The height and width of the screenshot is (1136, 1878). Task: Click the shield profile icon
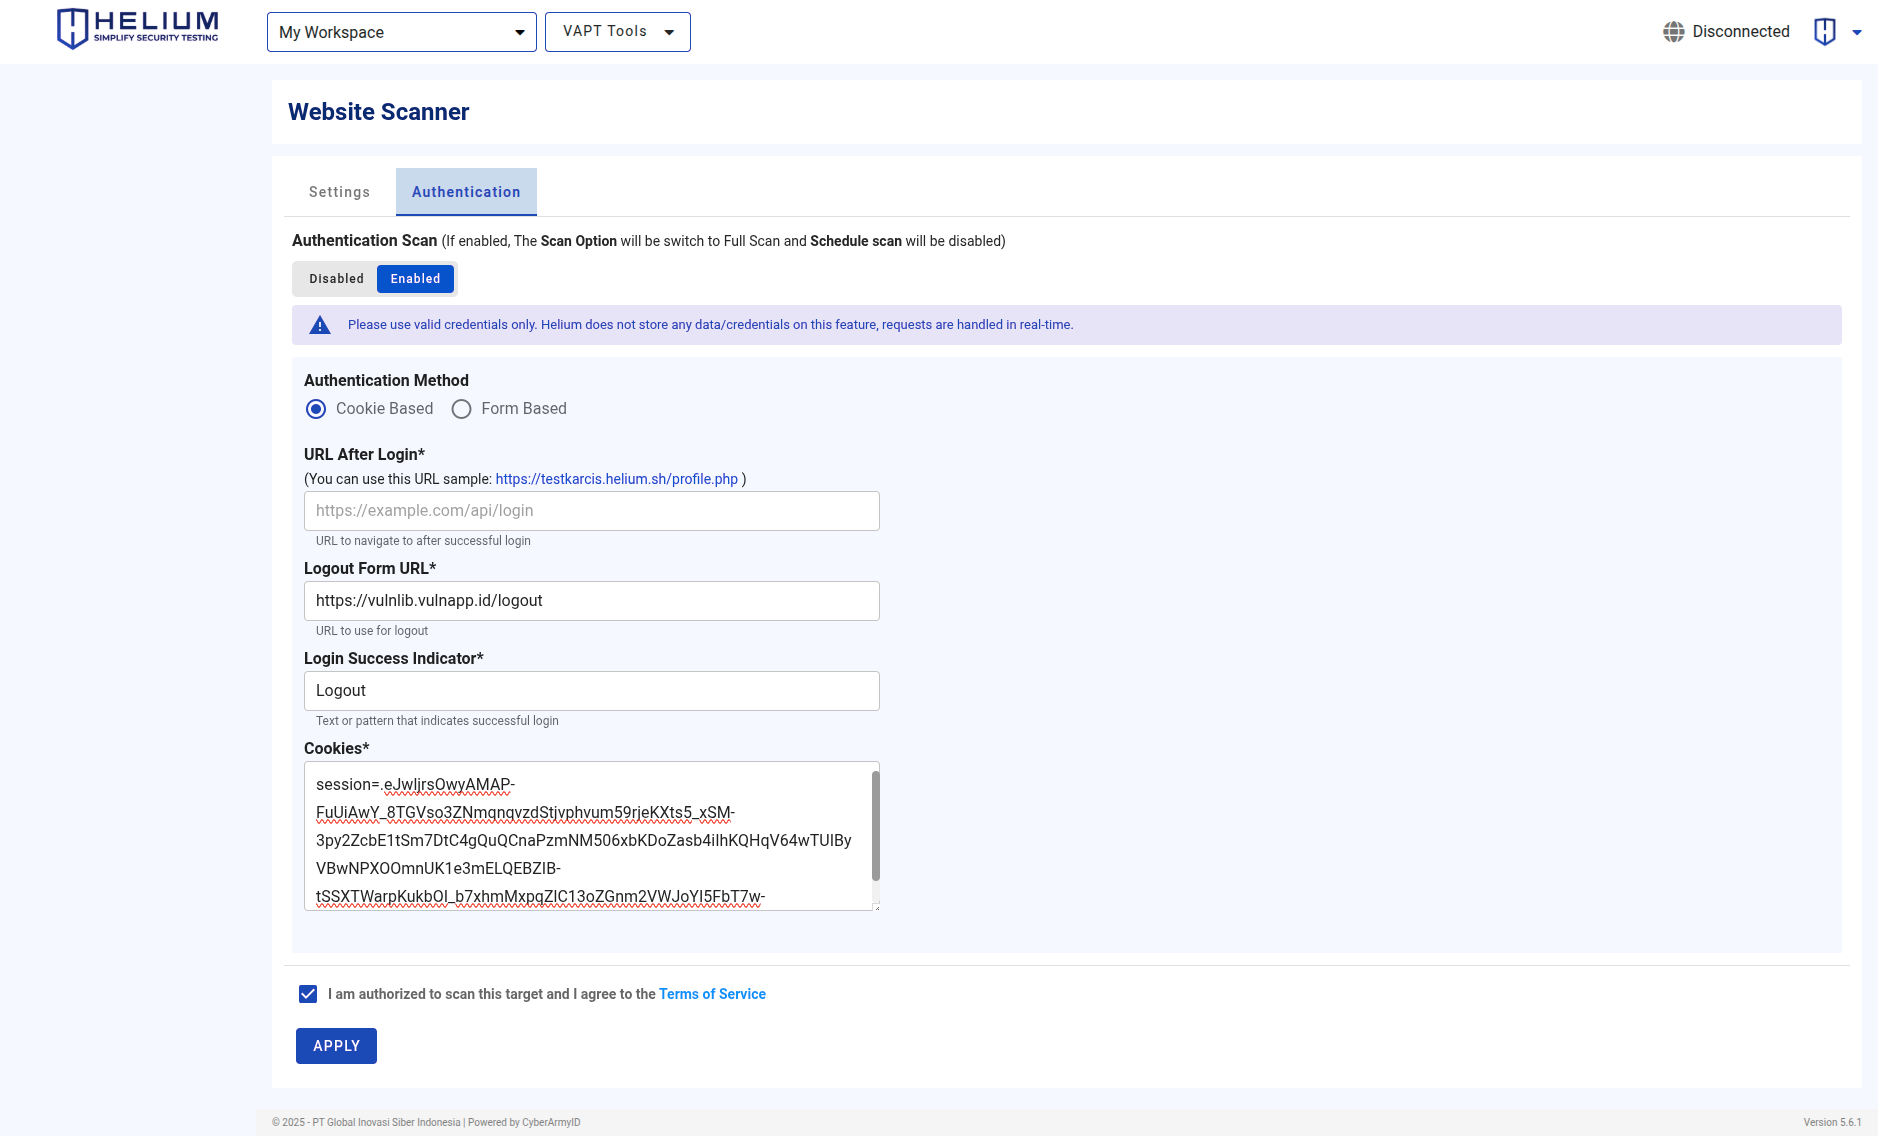coord(1824,32)
